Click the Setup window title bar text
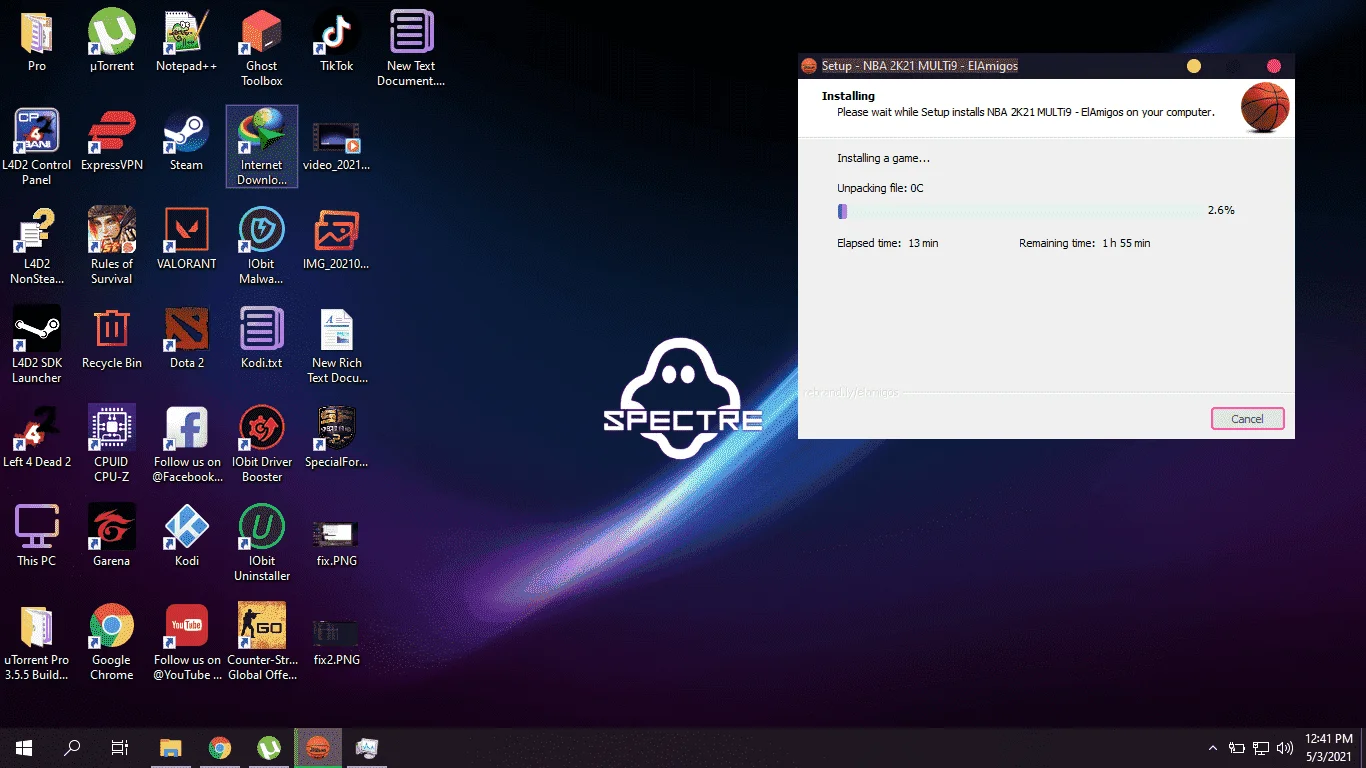 [920, 66]
